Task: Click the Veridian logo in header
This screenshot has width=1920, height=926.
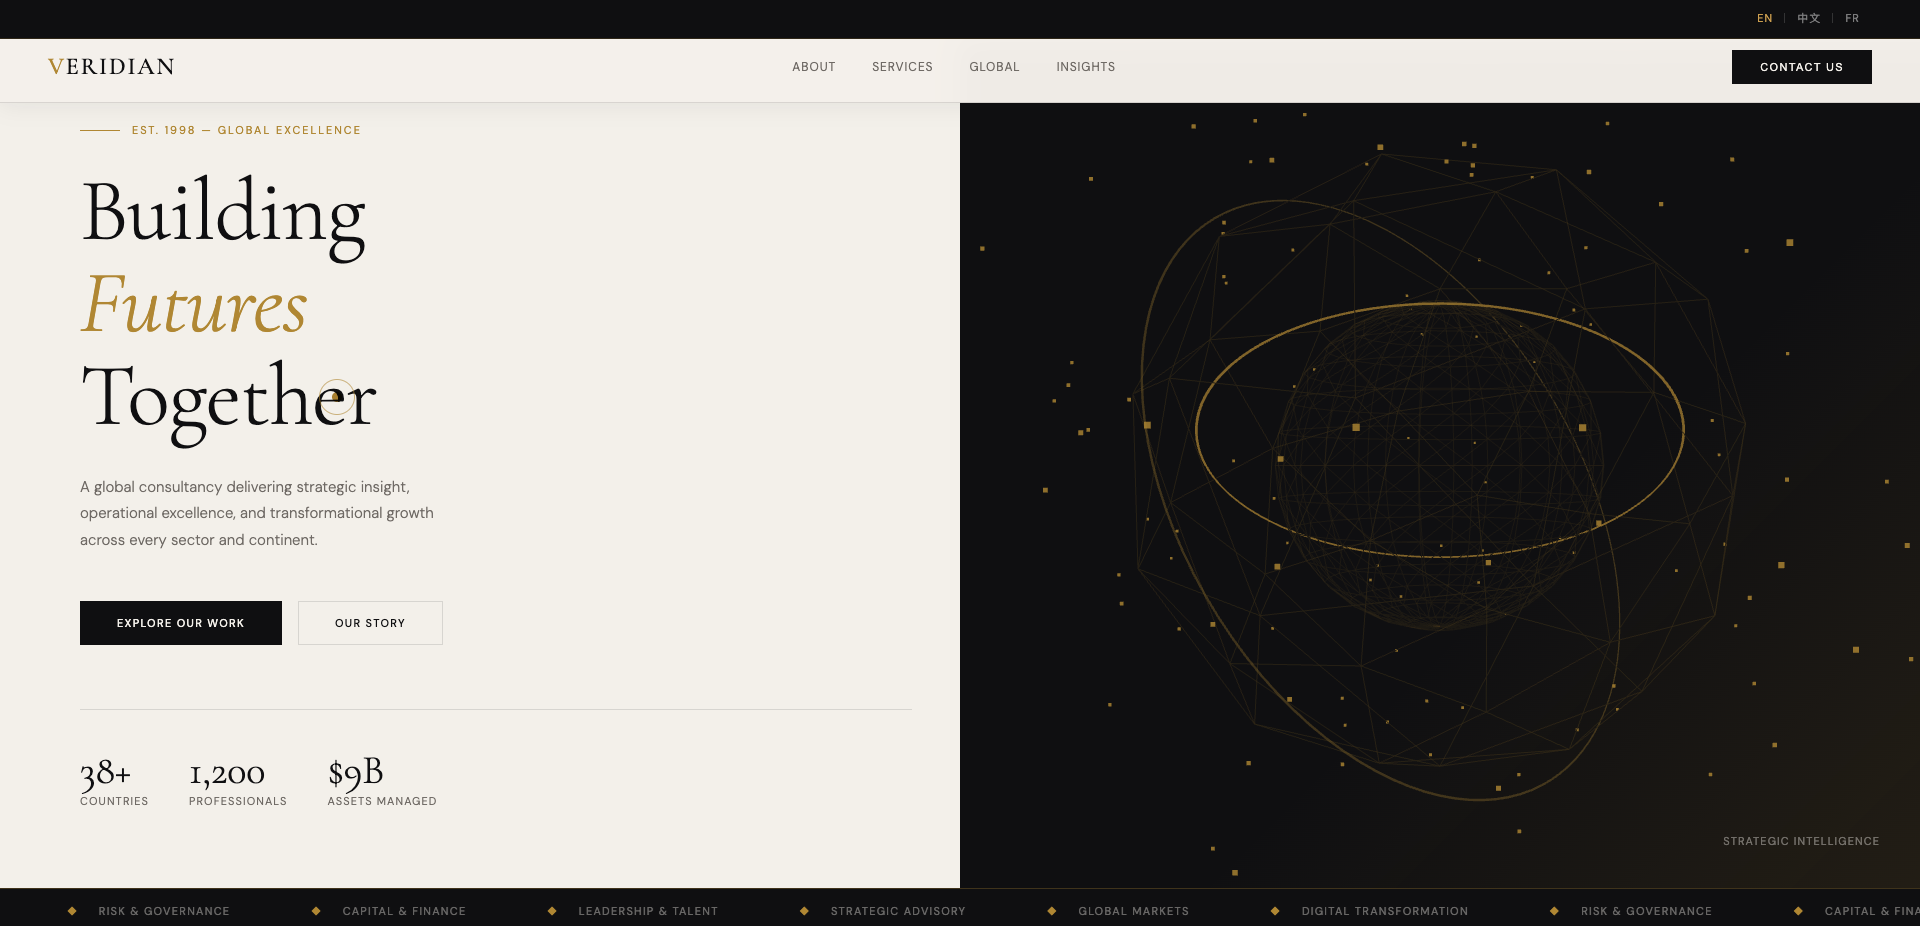Action: pyautogui.click(x=111, y=67)
